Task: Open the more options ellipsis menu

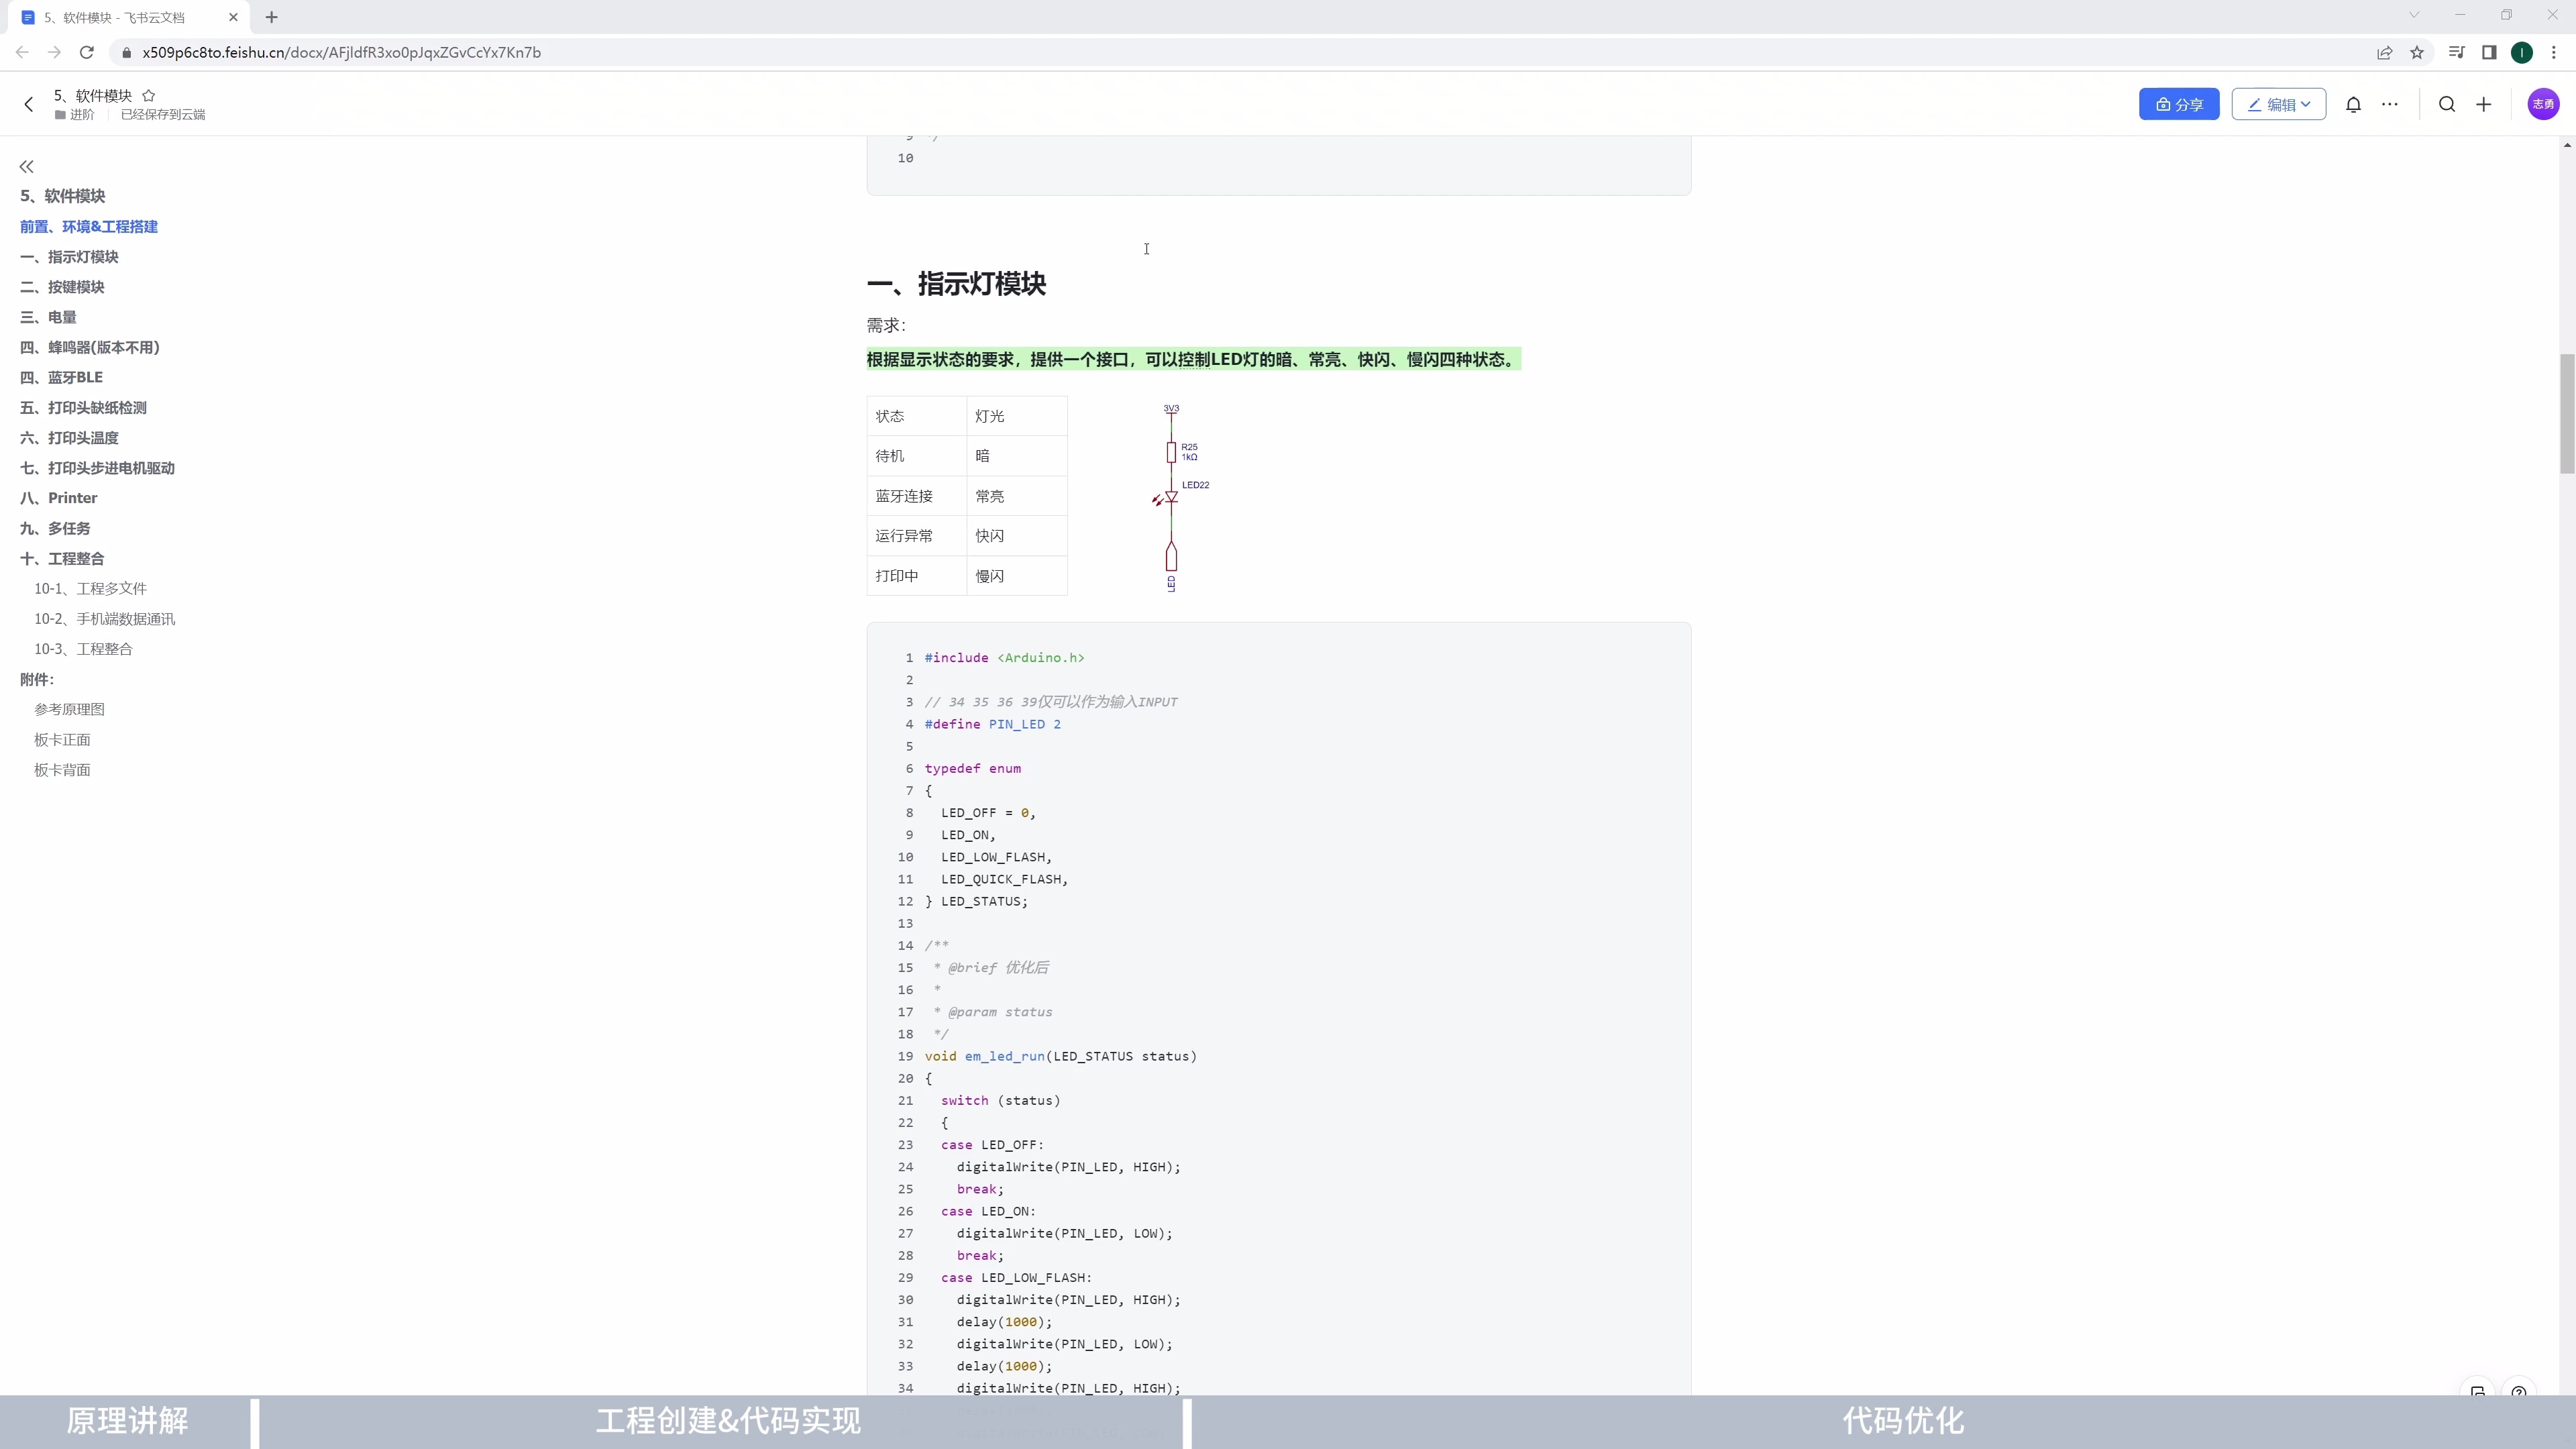Action: click(2389, 104)
